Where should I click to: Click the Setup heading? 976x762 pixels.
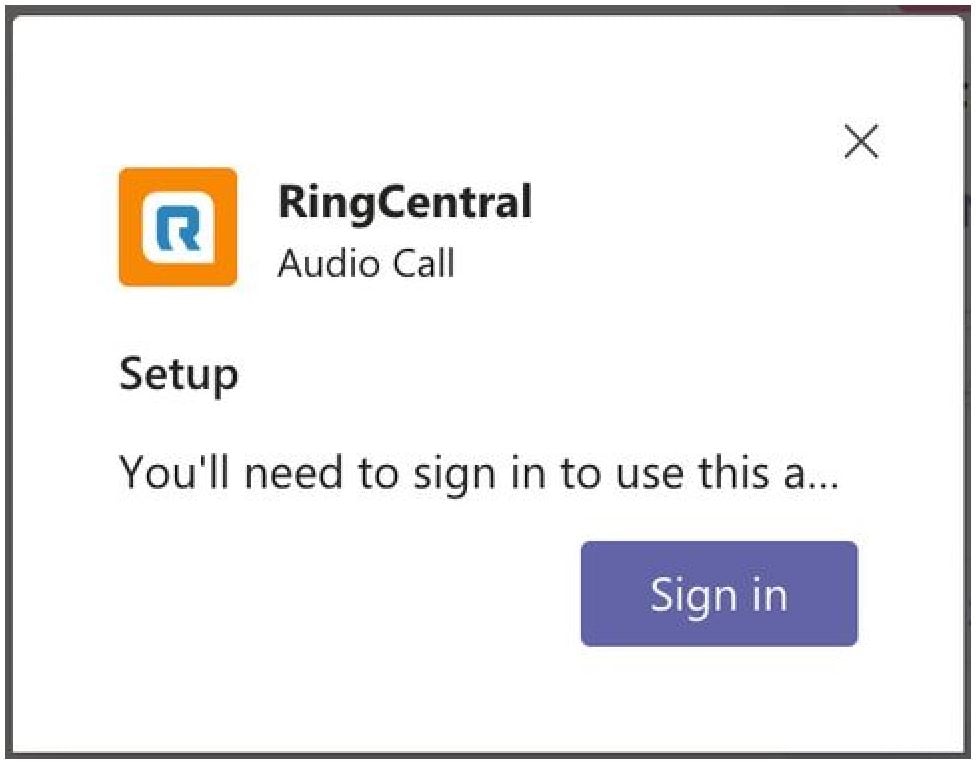179,375
